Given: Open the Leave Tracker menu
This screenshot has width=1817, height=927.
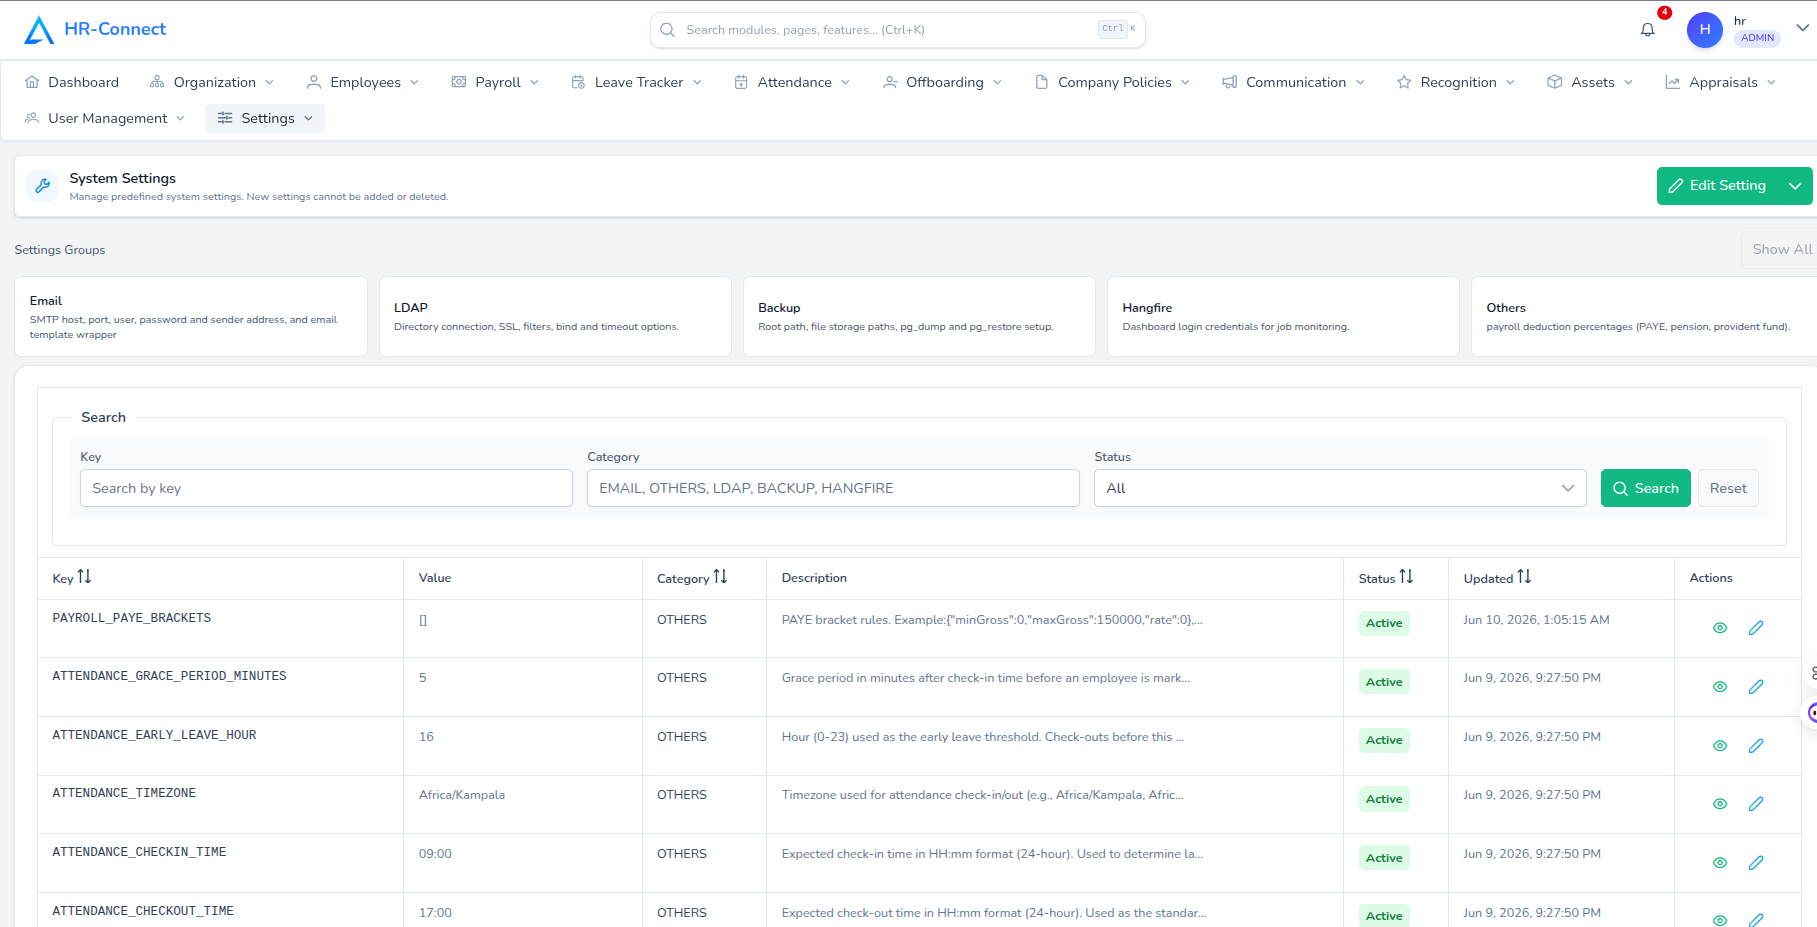Looking at the screenshot, I should pos(636,82).
